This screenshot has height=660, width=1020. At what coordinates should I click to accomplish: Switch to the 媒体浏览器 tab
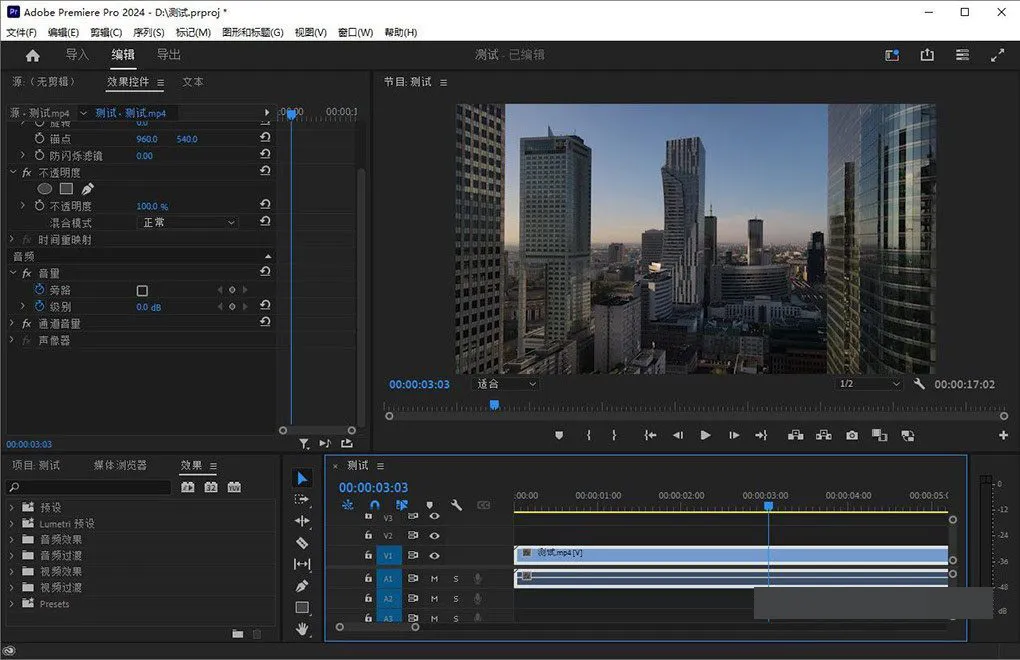[120, 466]
